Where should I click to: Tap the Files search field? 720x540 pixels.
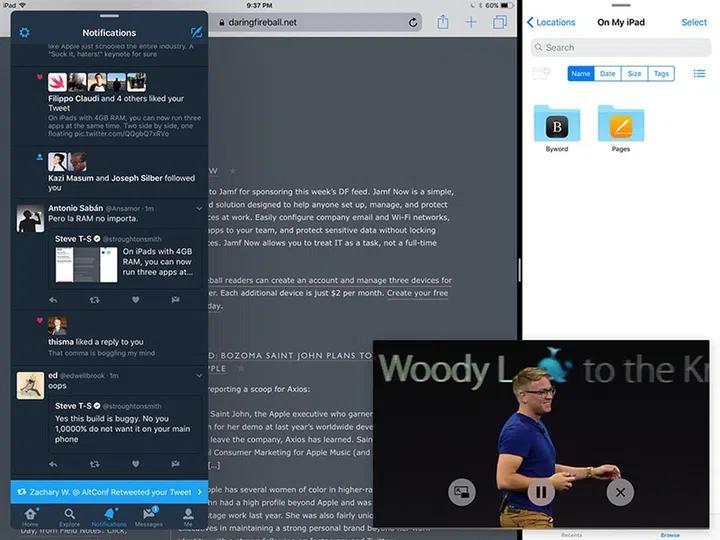618,47
